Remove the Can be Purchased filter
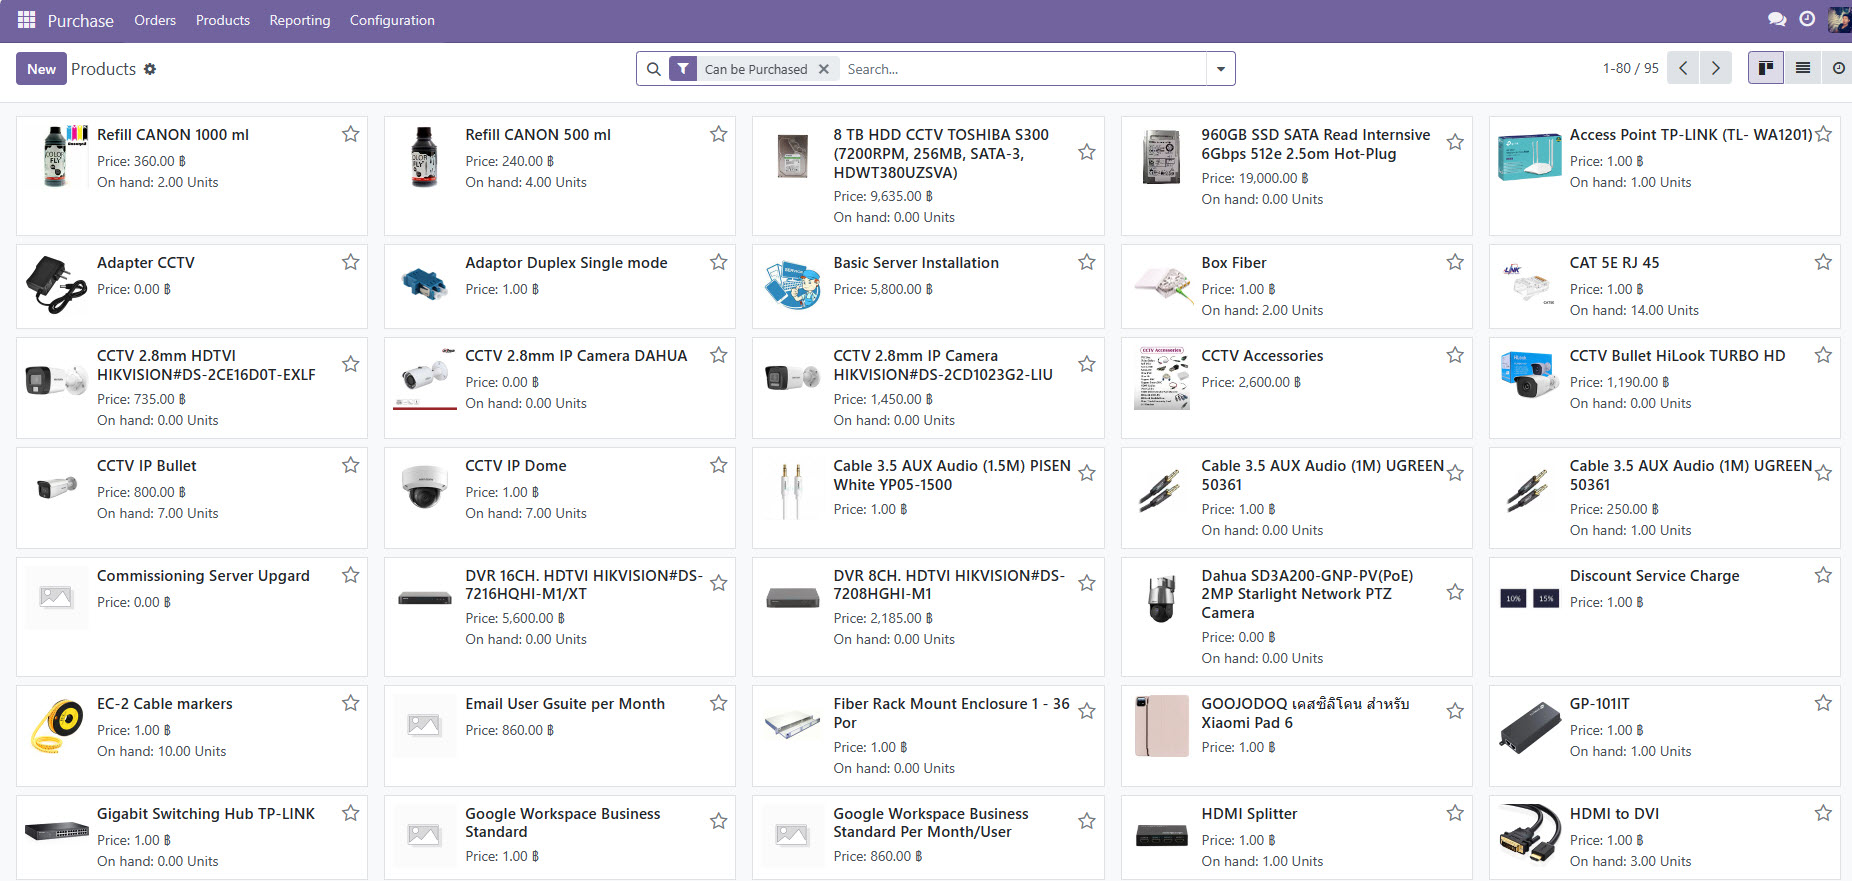1852x881 pixels. point(824,69)
